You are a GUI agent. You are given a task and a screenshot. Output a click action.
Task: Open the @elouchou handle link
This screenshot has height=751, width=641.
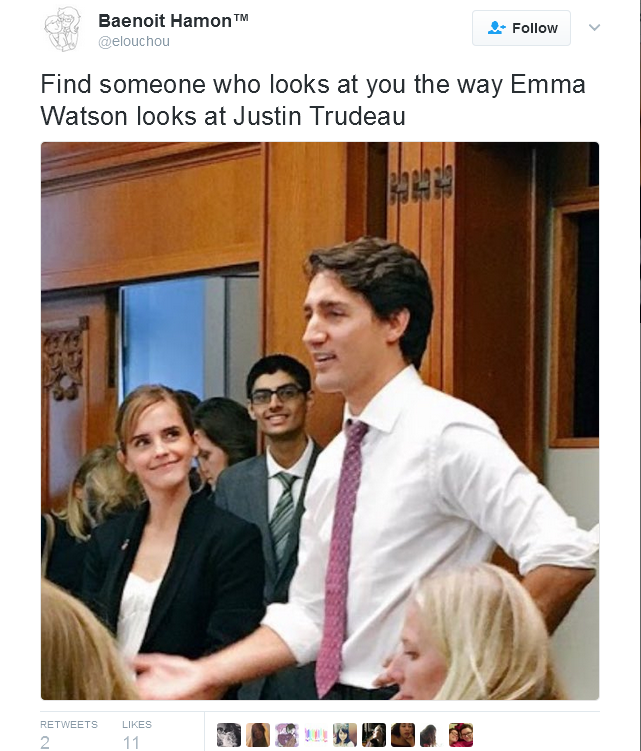(x=134, y=42)
